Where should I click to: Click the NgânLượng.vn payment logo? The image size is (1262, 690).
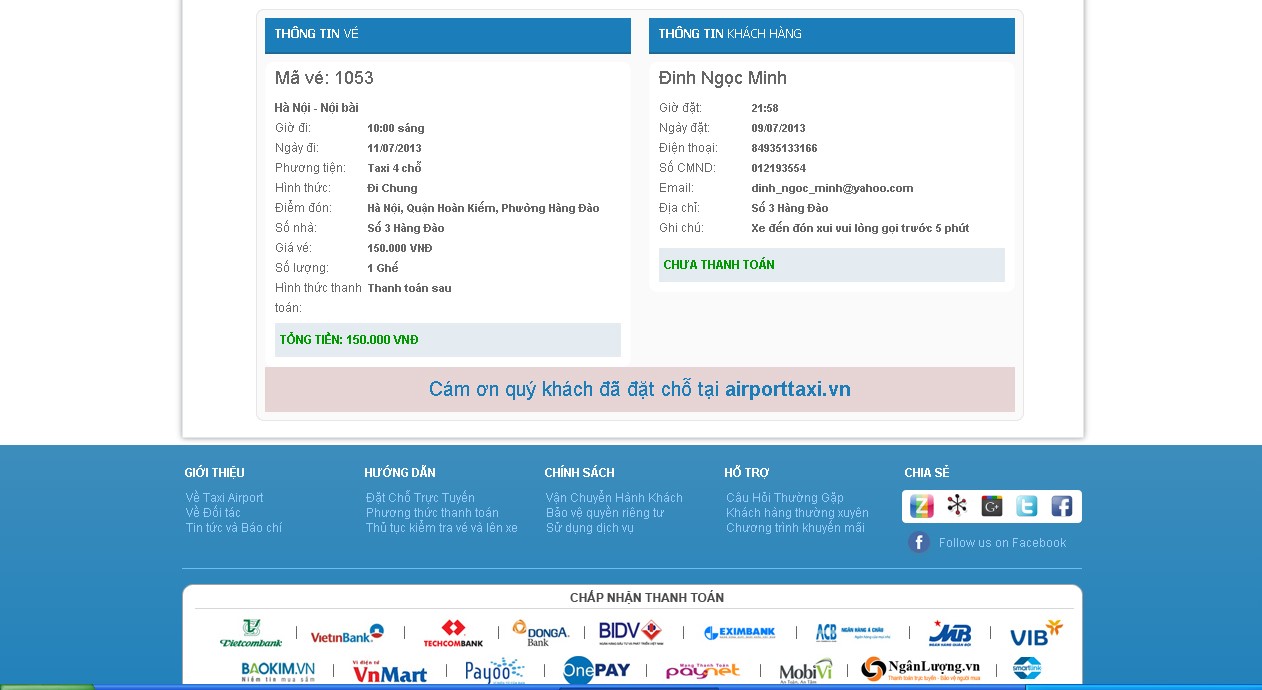tap(920, 669)
